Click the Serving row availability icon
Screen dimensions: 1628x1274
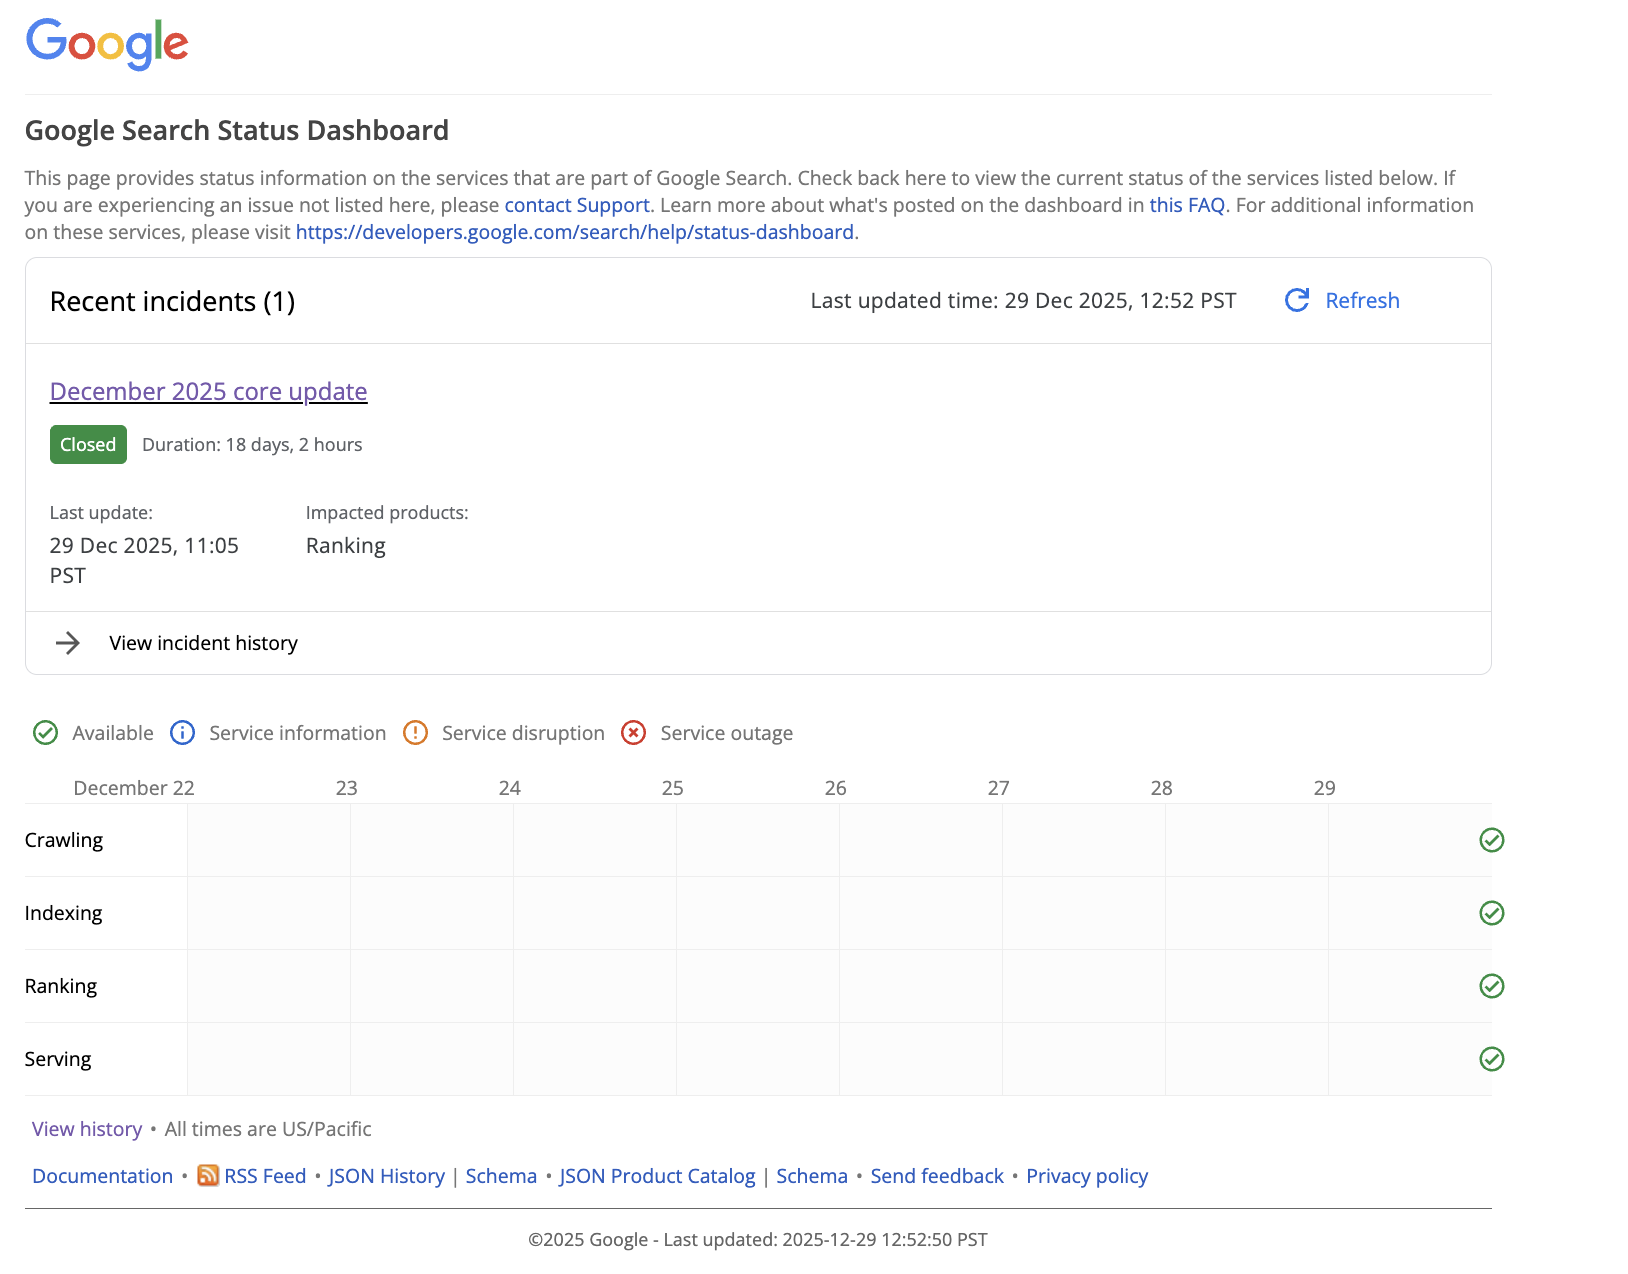pos(1491,1058)
